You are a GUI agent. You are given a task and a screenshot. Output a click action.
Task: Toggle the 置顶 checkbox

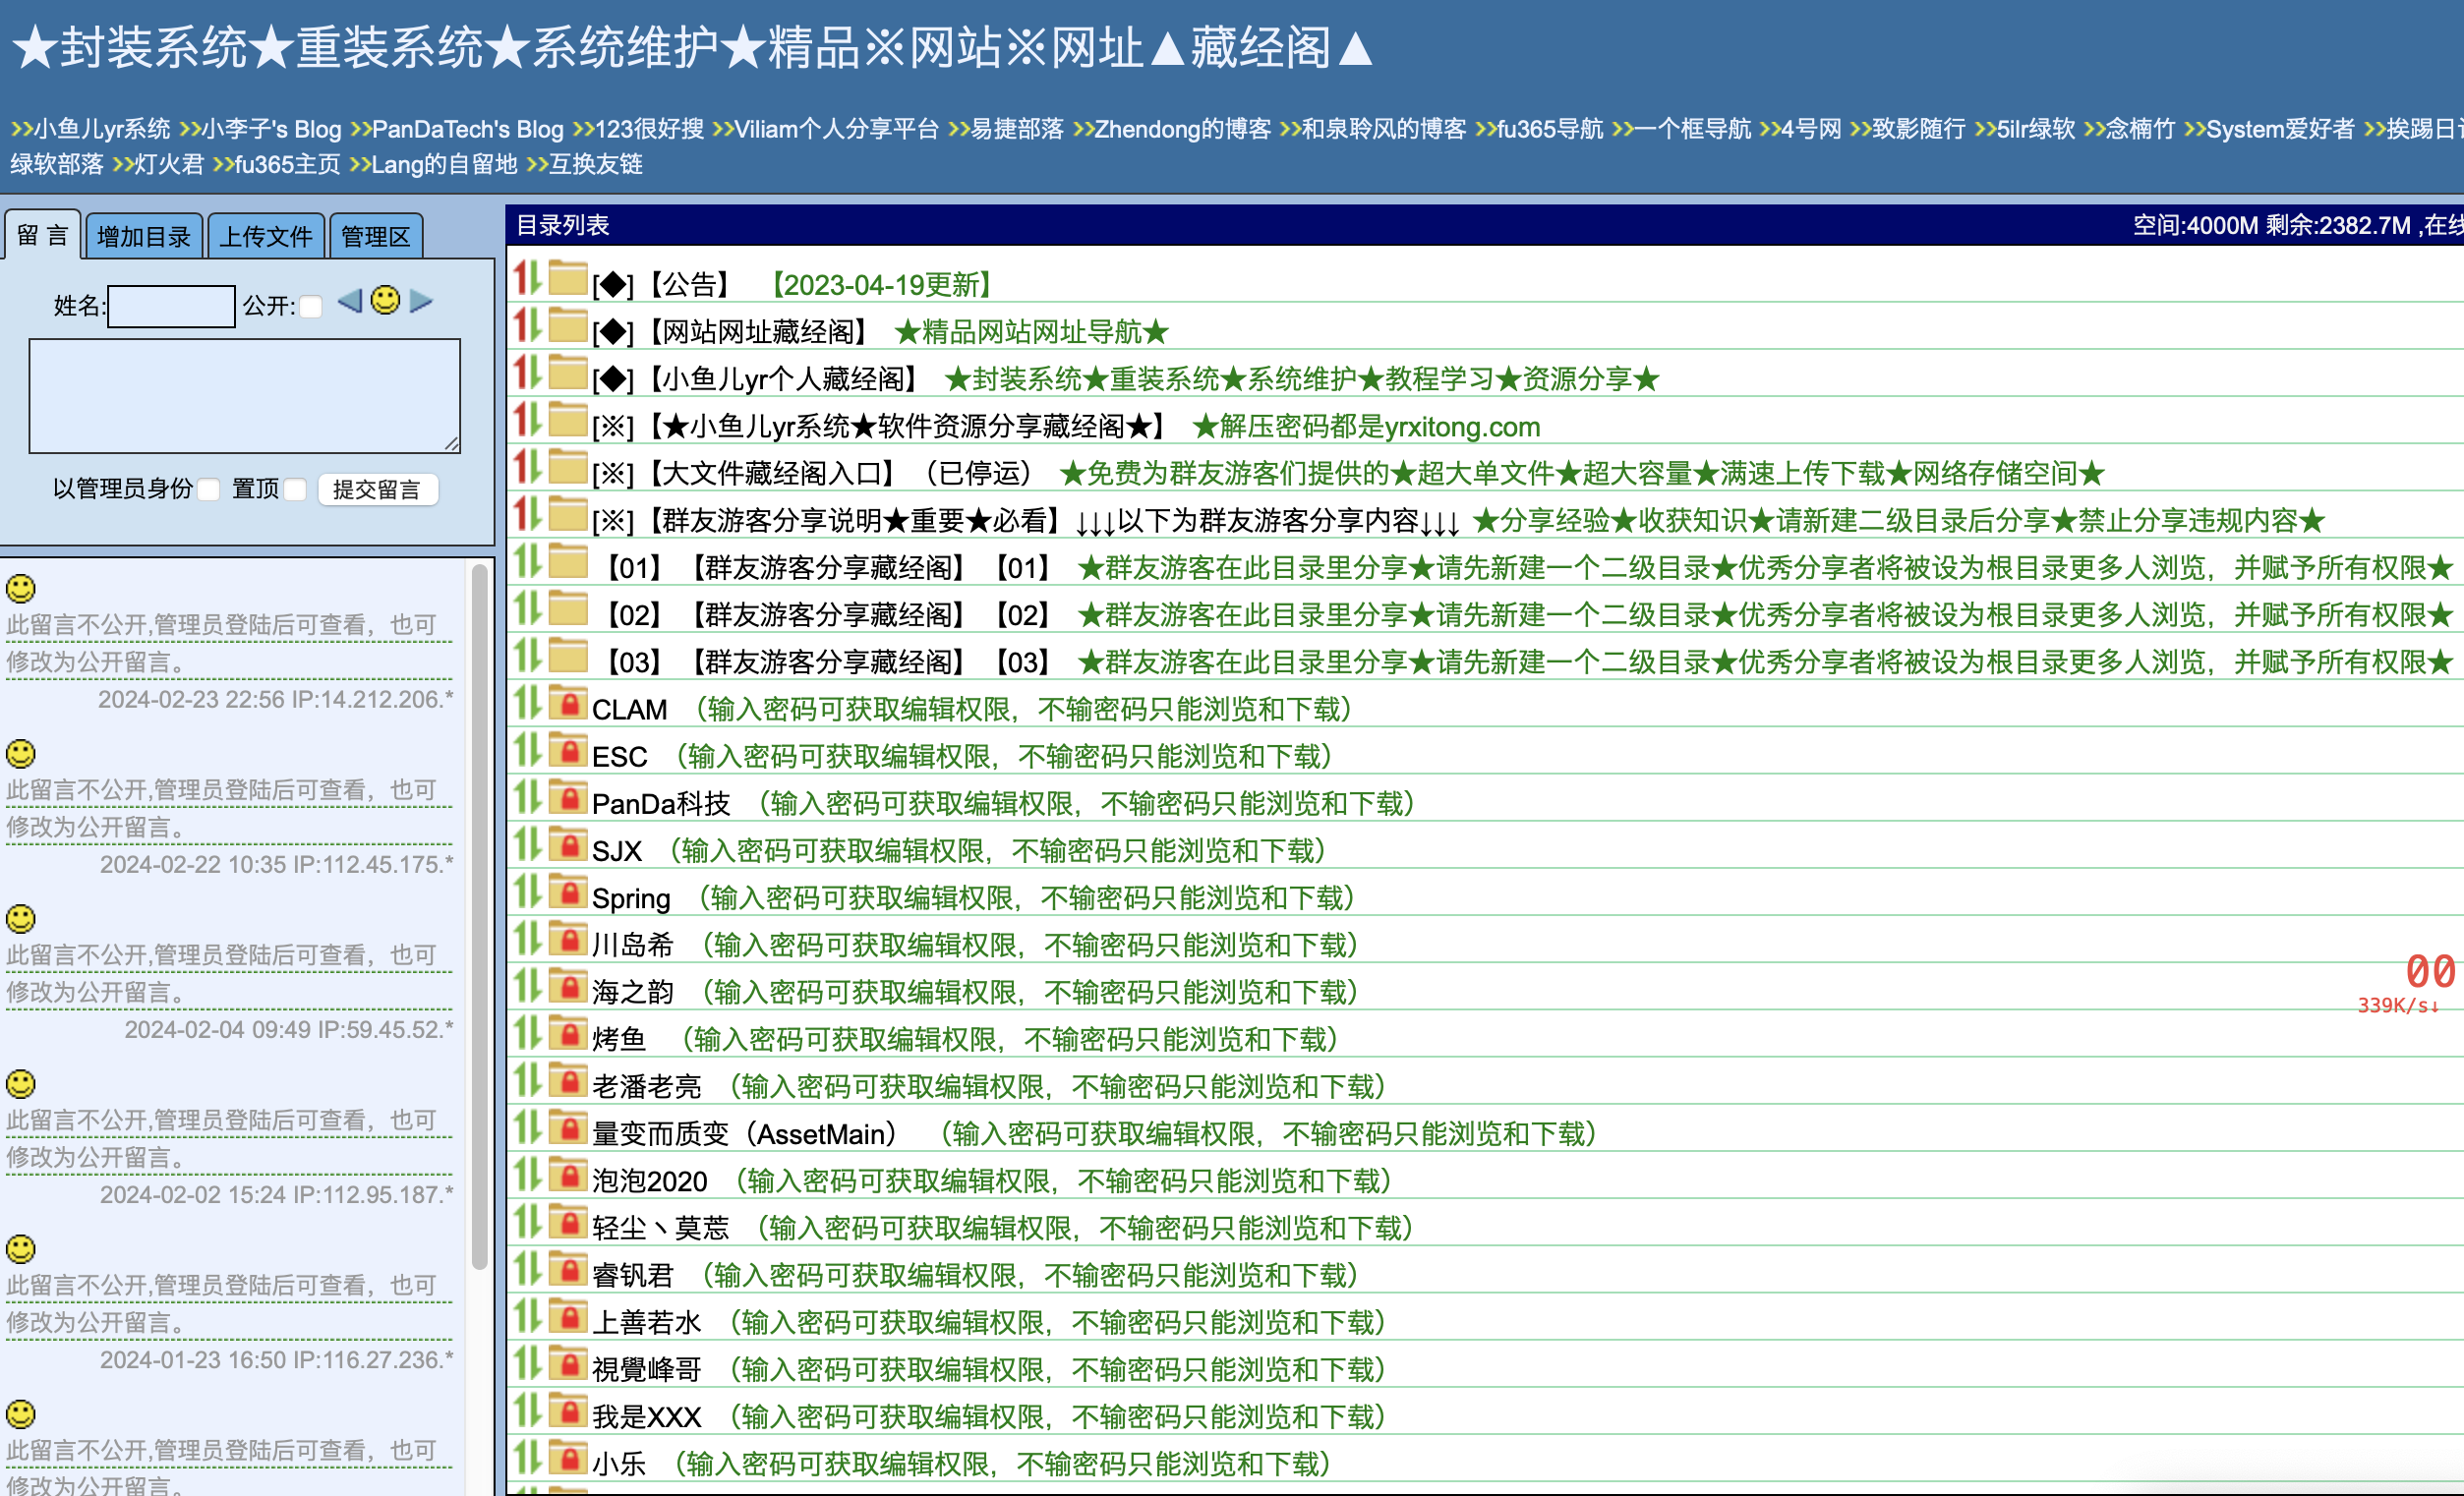click(295, 489)
